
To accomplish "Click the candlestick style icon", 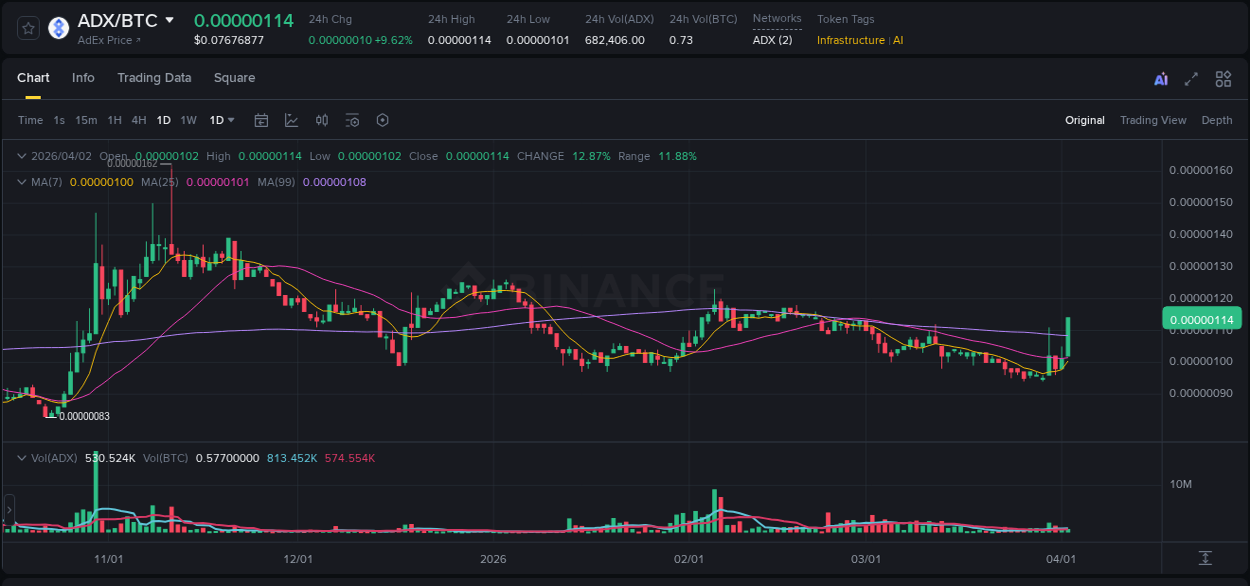I will [x=322, y=120].
